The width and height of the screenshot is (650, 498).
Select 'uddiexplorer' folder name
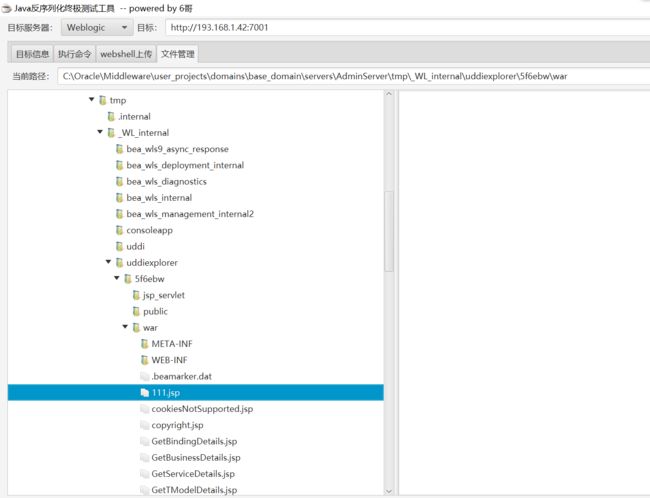(152, 262)
